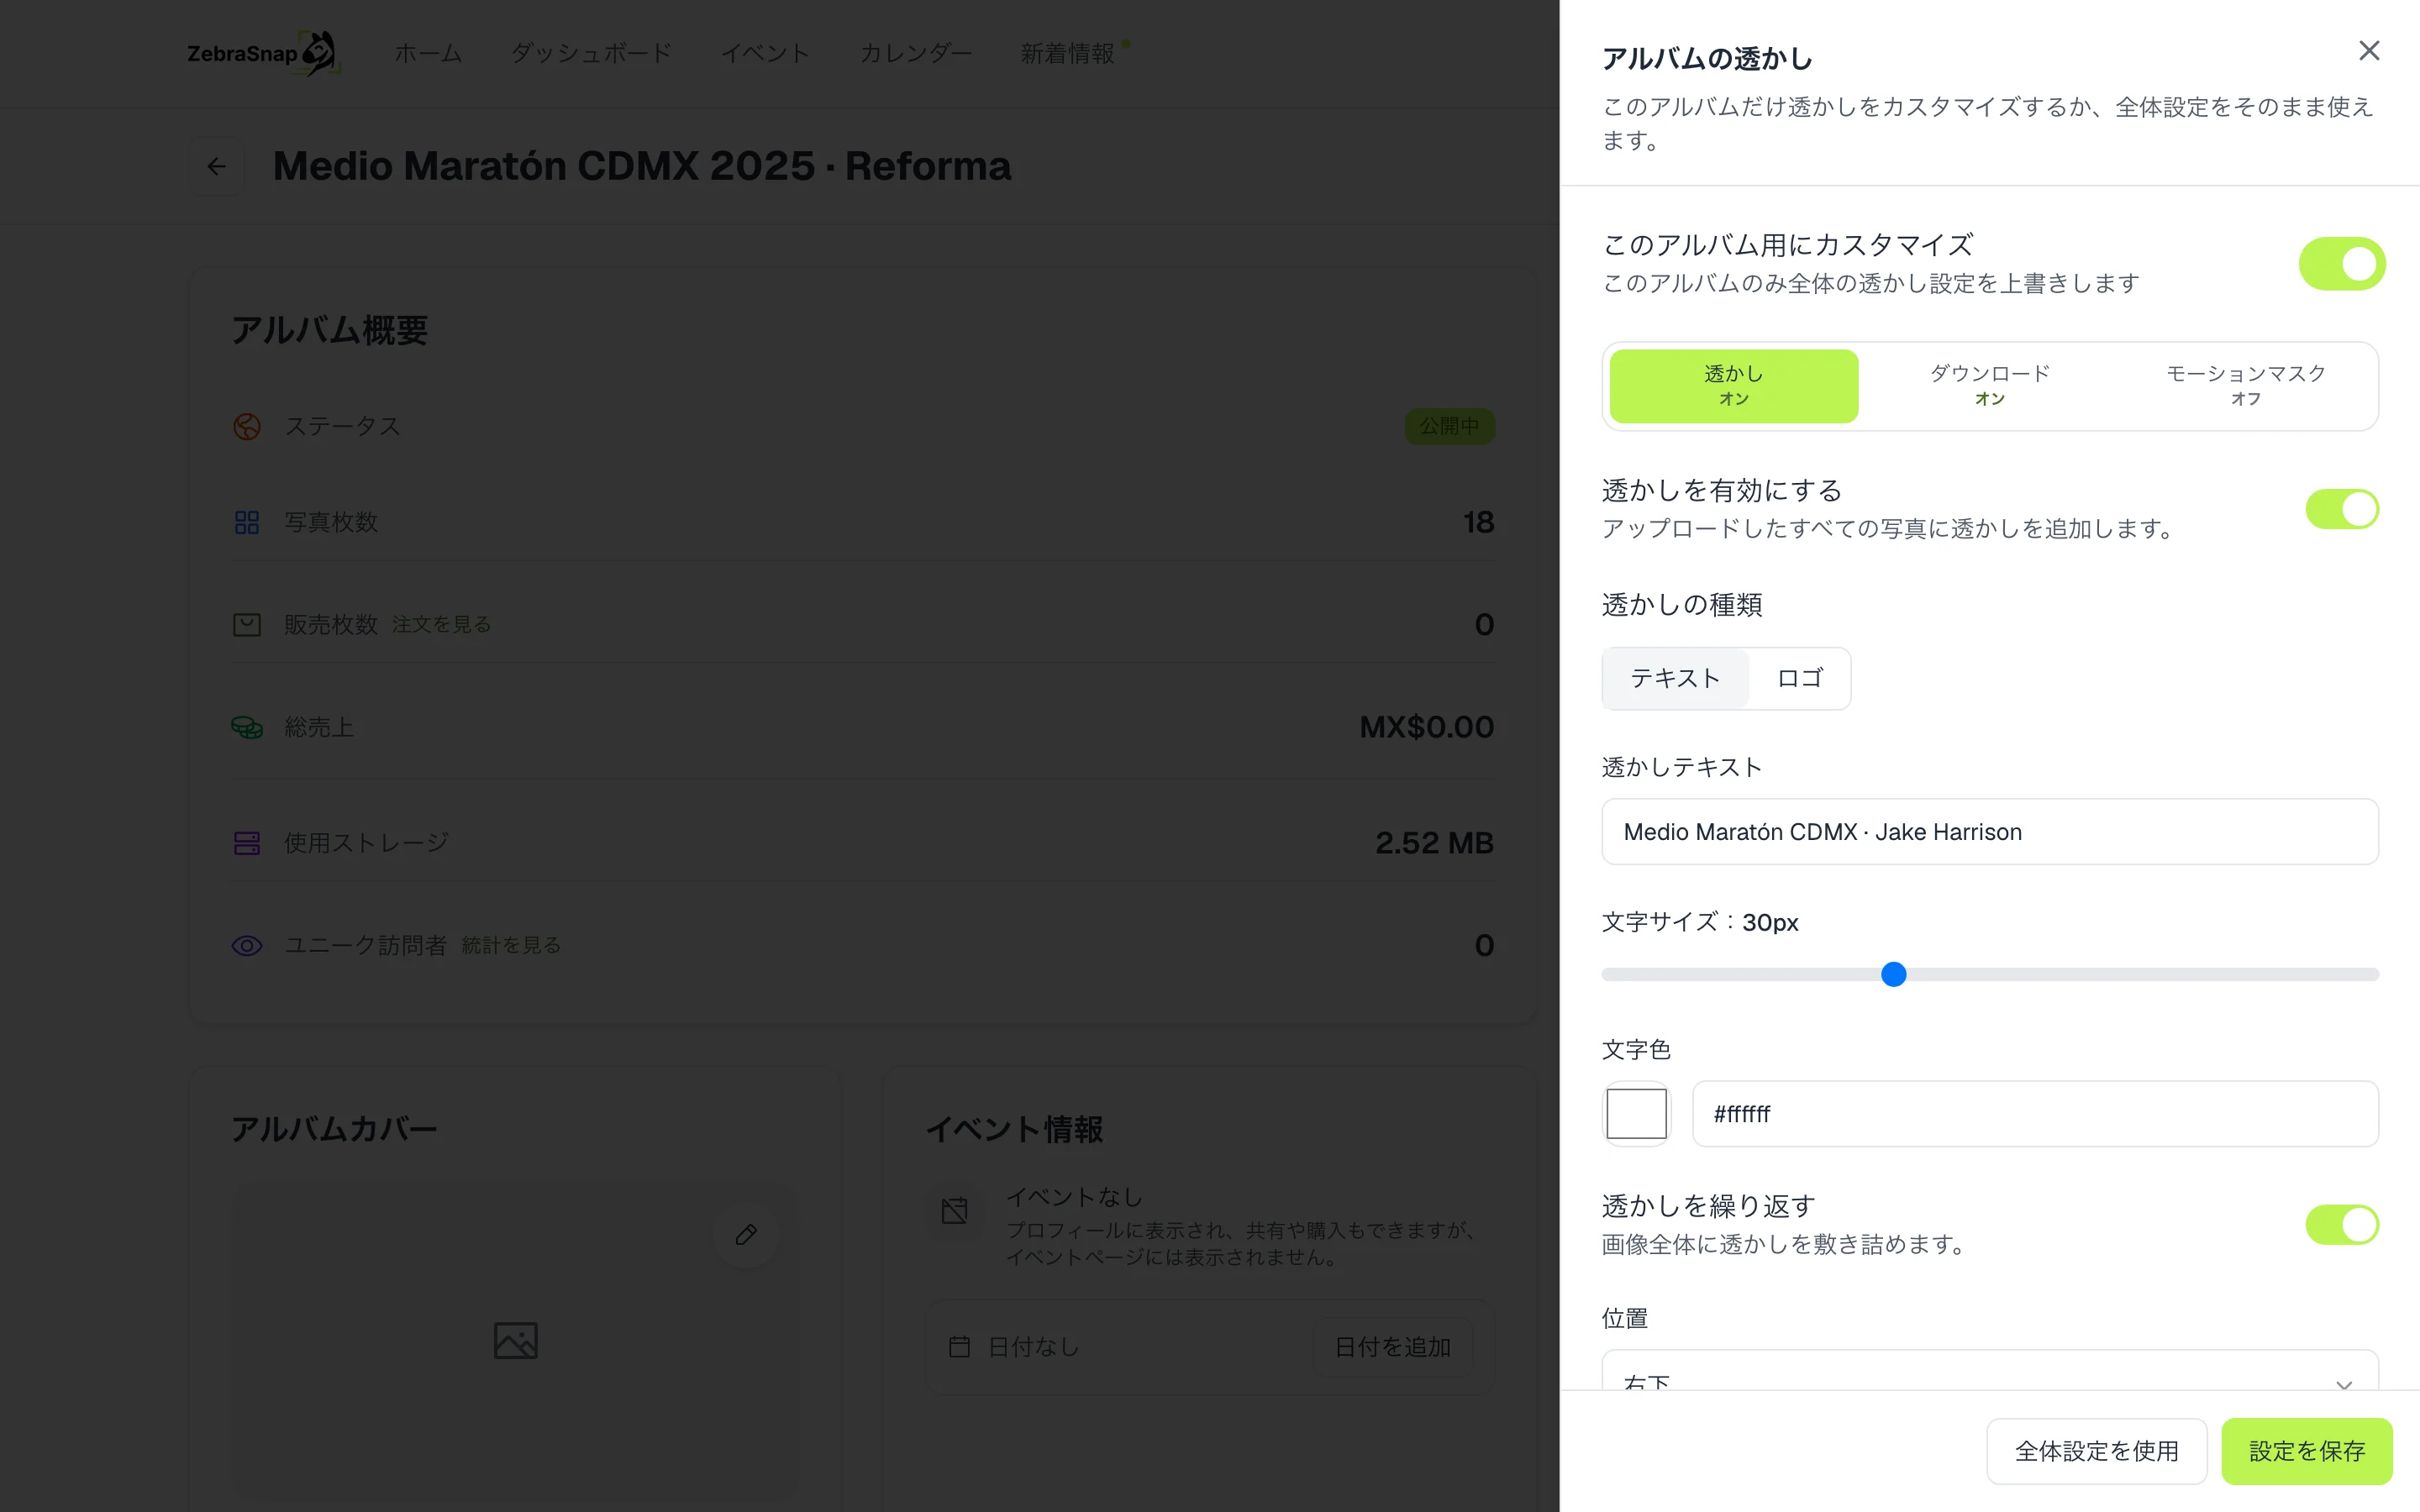This screenshot has height=1512, width=2420.
Task: Disable the 透かしを有効にする switch
Action: [x=2342, y=509]
